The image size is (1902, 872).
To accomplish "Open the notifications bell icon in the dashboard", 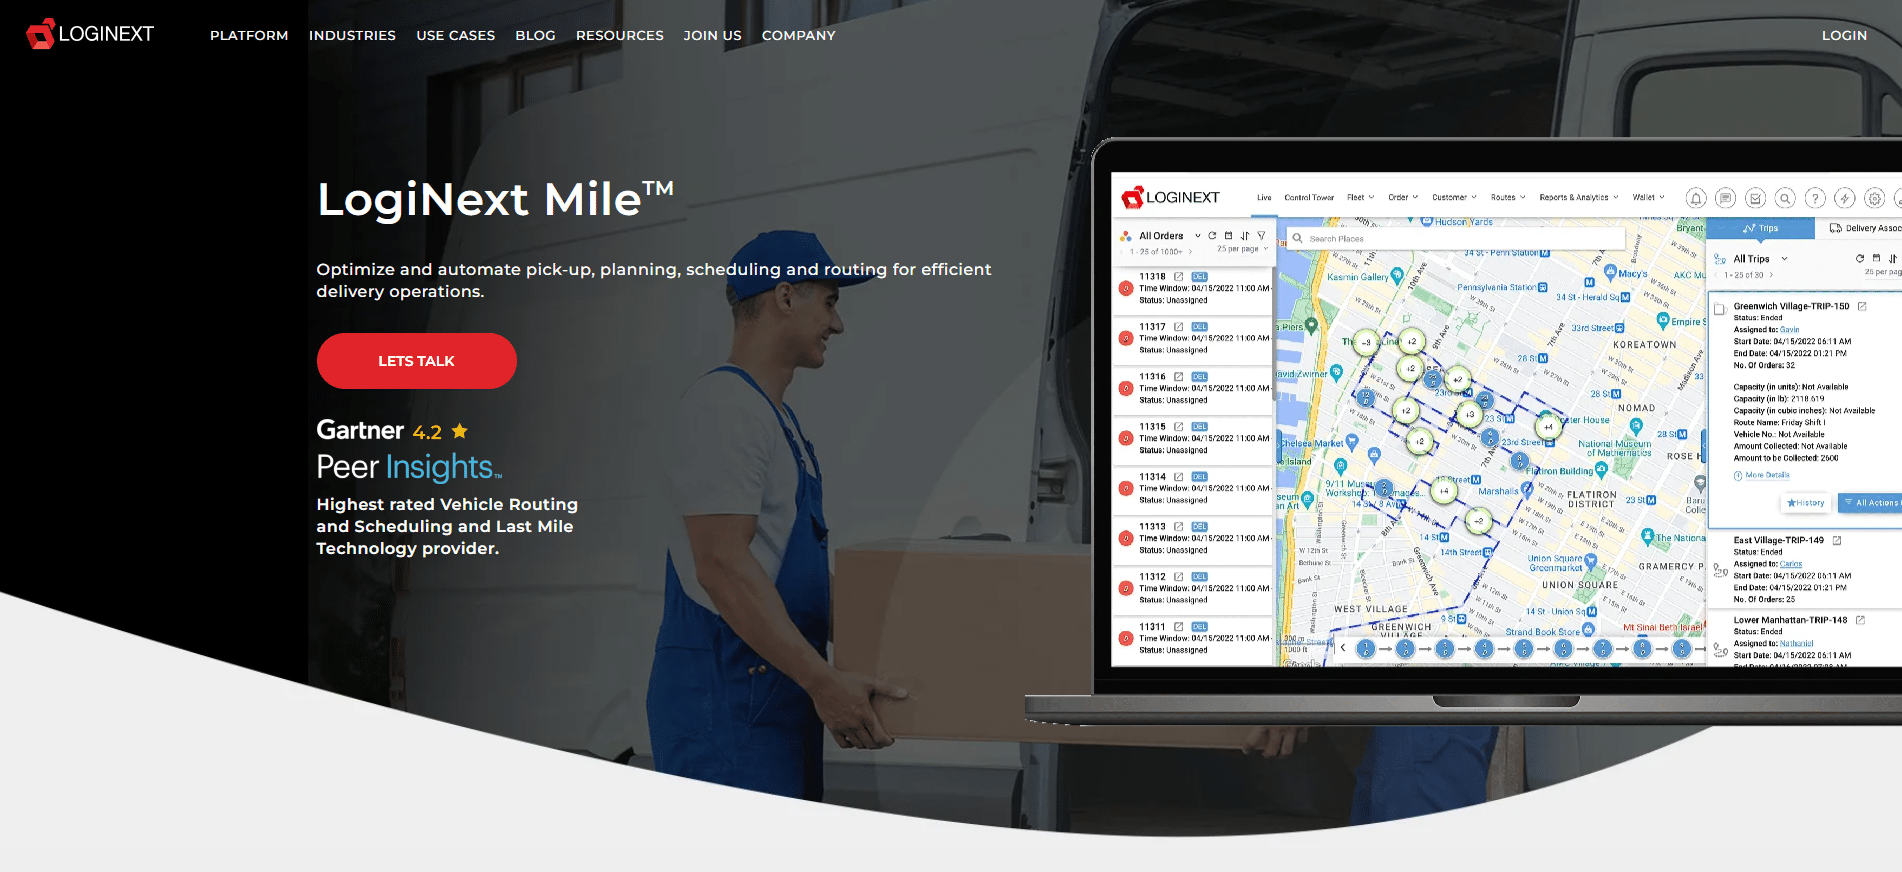I will (x=1696, y=198).
